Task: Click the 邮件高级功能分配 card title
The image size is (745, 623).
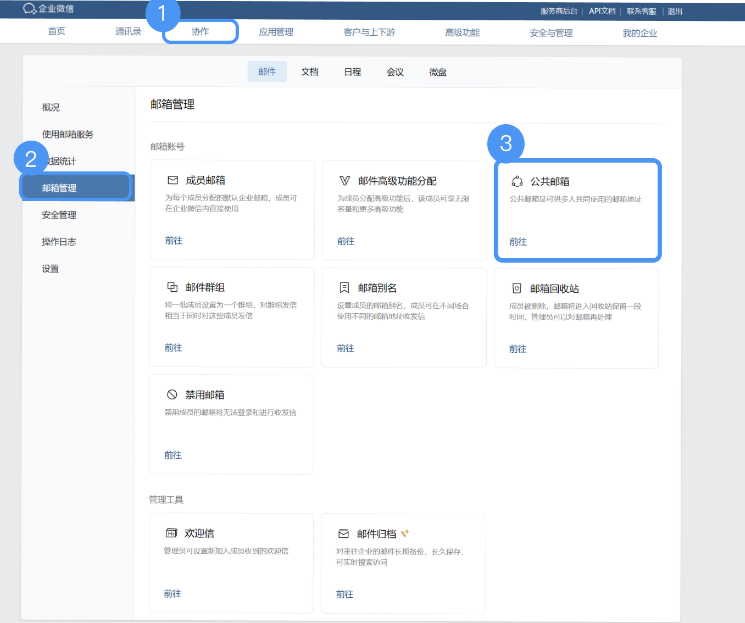Action: click(x=397, y=181)
